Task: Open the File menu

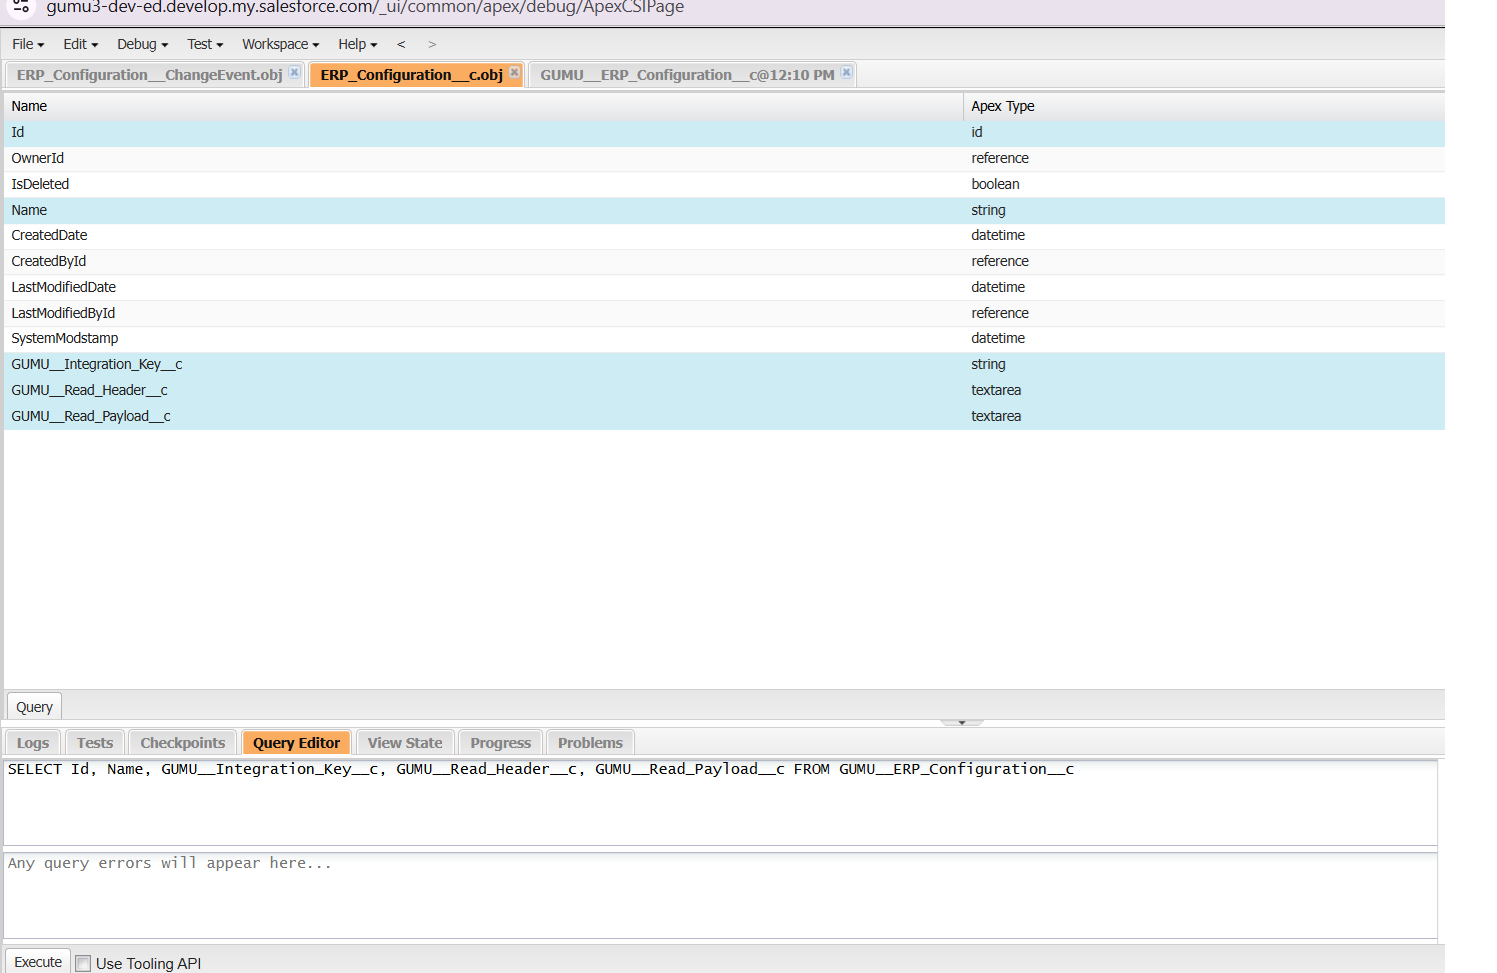Action: coord(28,45)
